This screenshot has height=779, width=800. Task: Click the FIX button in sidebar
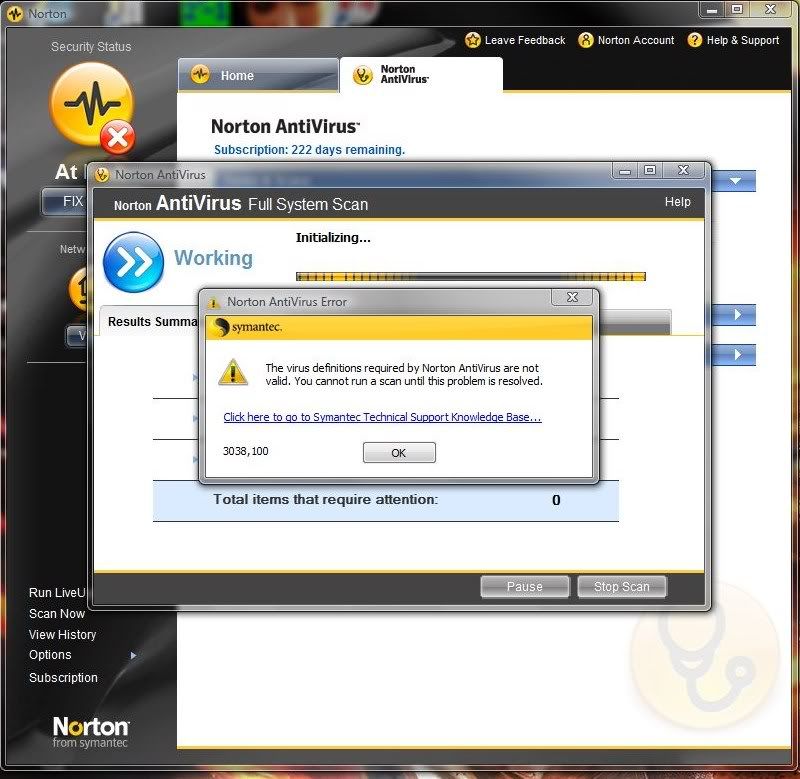[66, 201]
